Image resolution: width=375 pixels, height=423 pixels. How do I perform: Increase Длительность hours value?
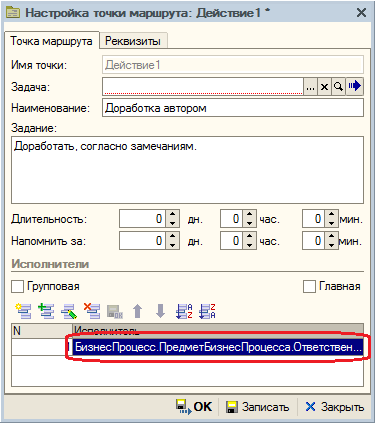(x=249, y=214)
